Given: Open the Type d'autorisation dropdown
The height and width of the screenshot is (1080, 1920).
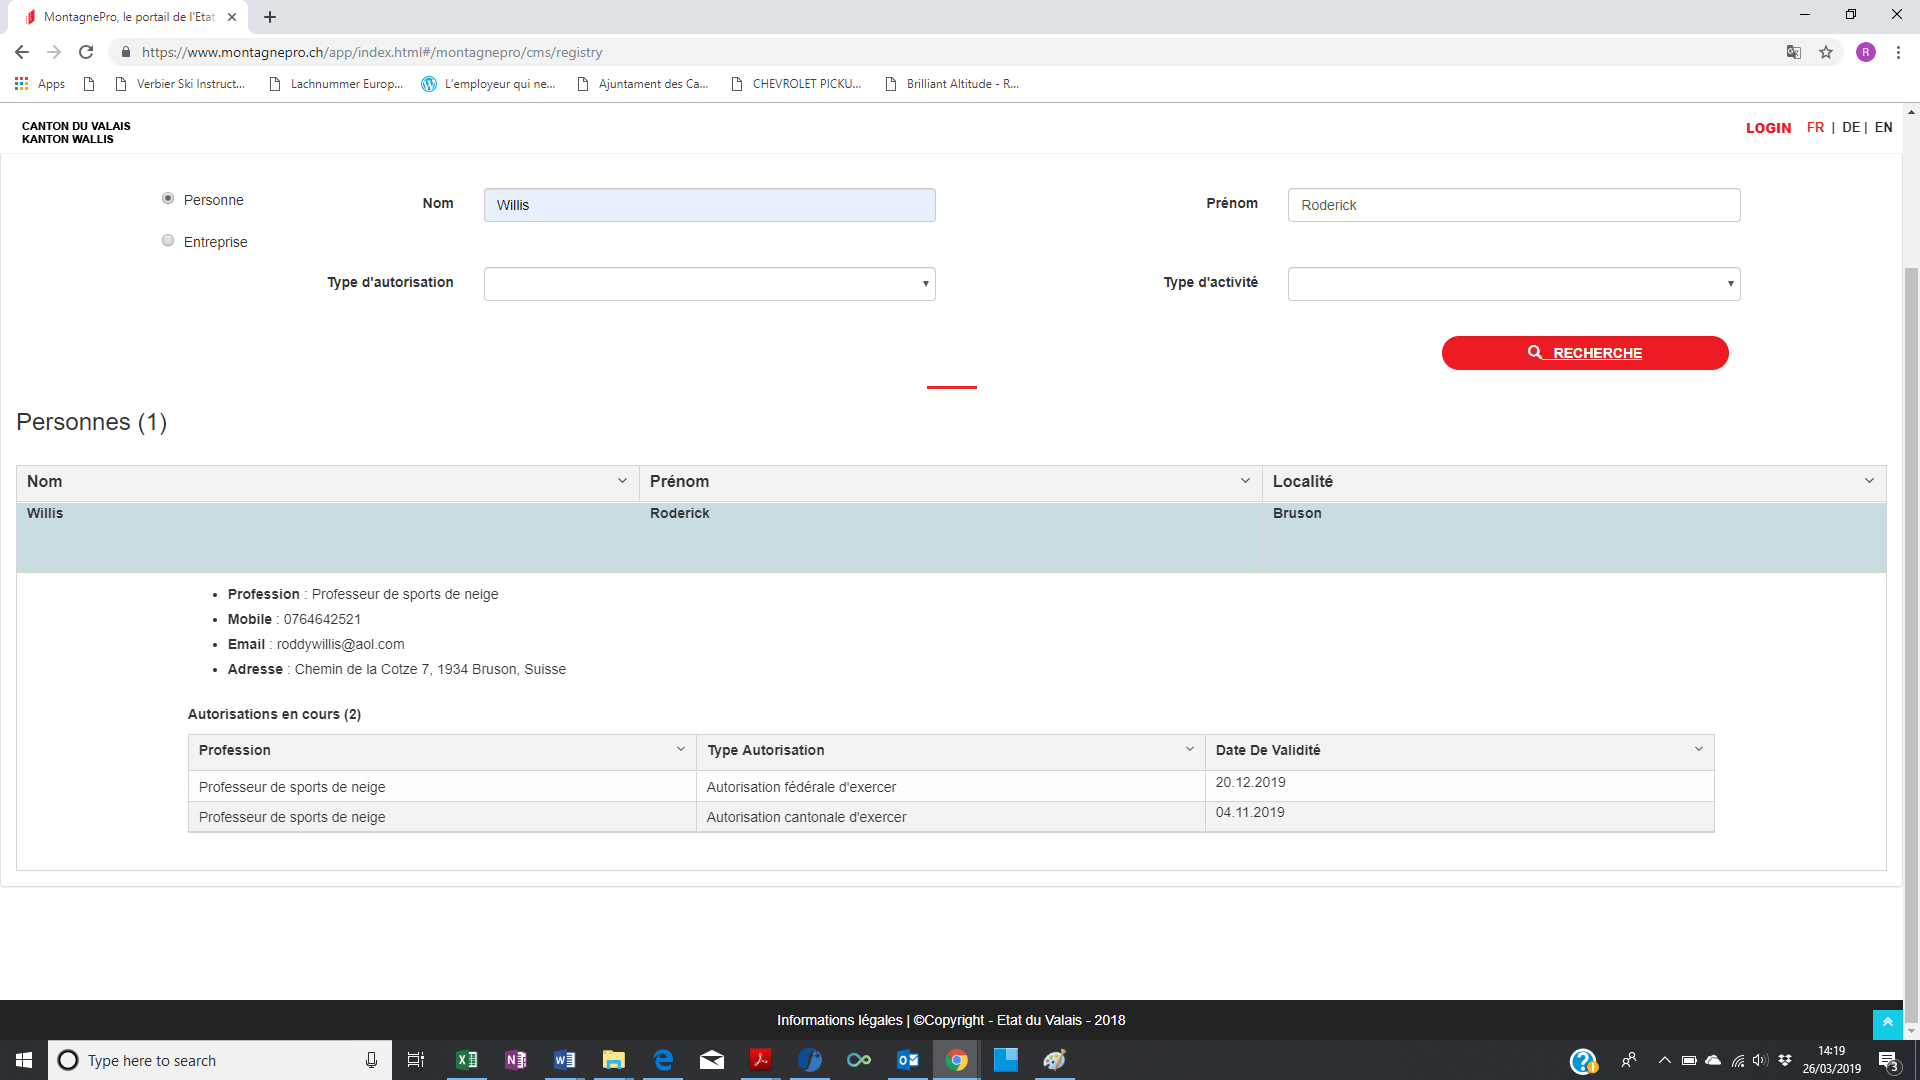Looking at the screenshot, I should pos(709,284).
